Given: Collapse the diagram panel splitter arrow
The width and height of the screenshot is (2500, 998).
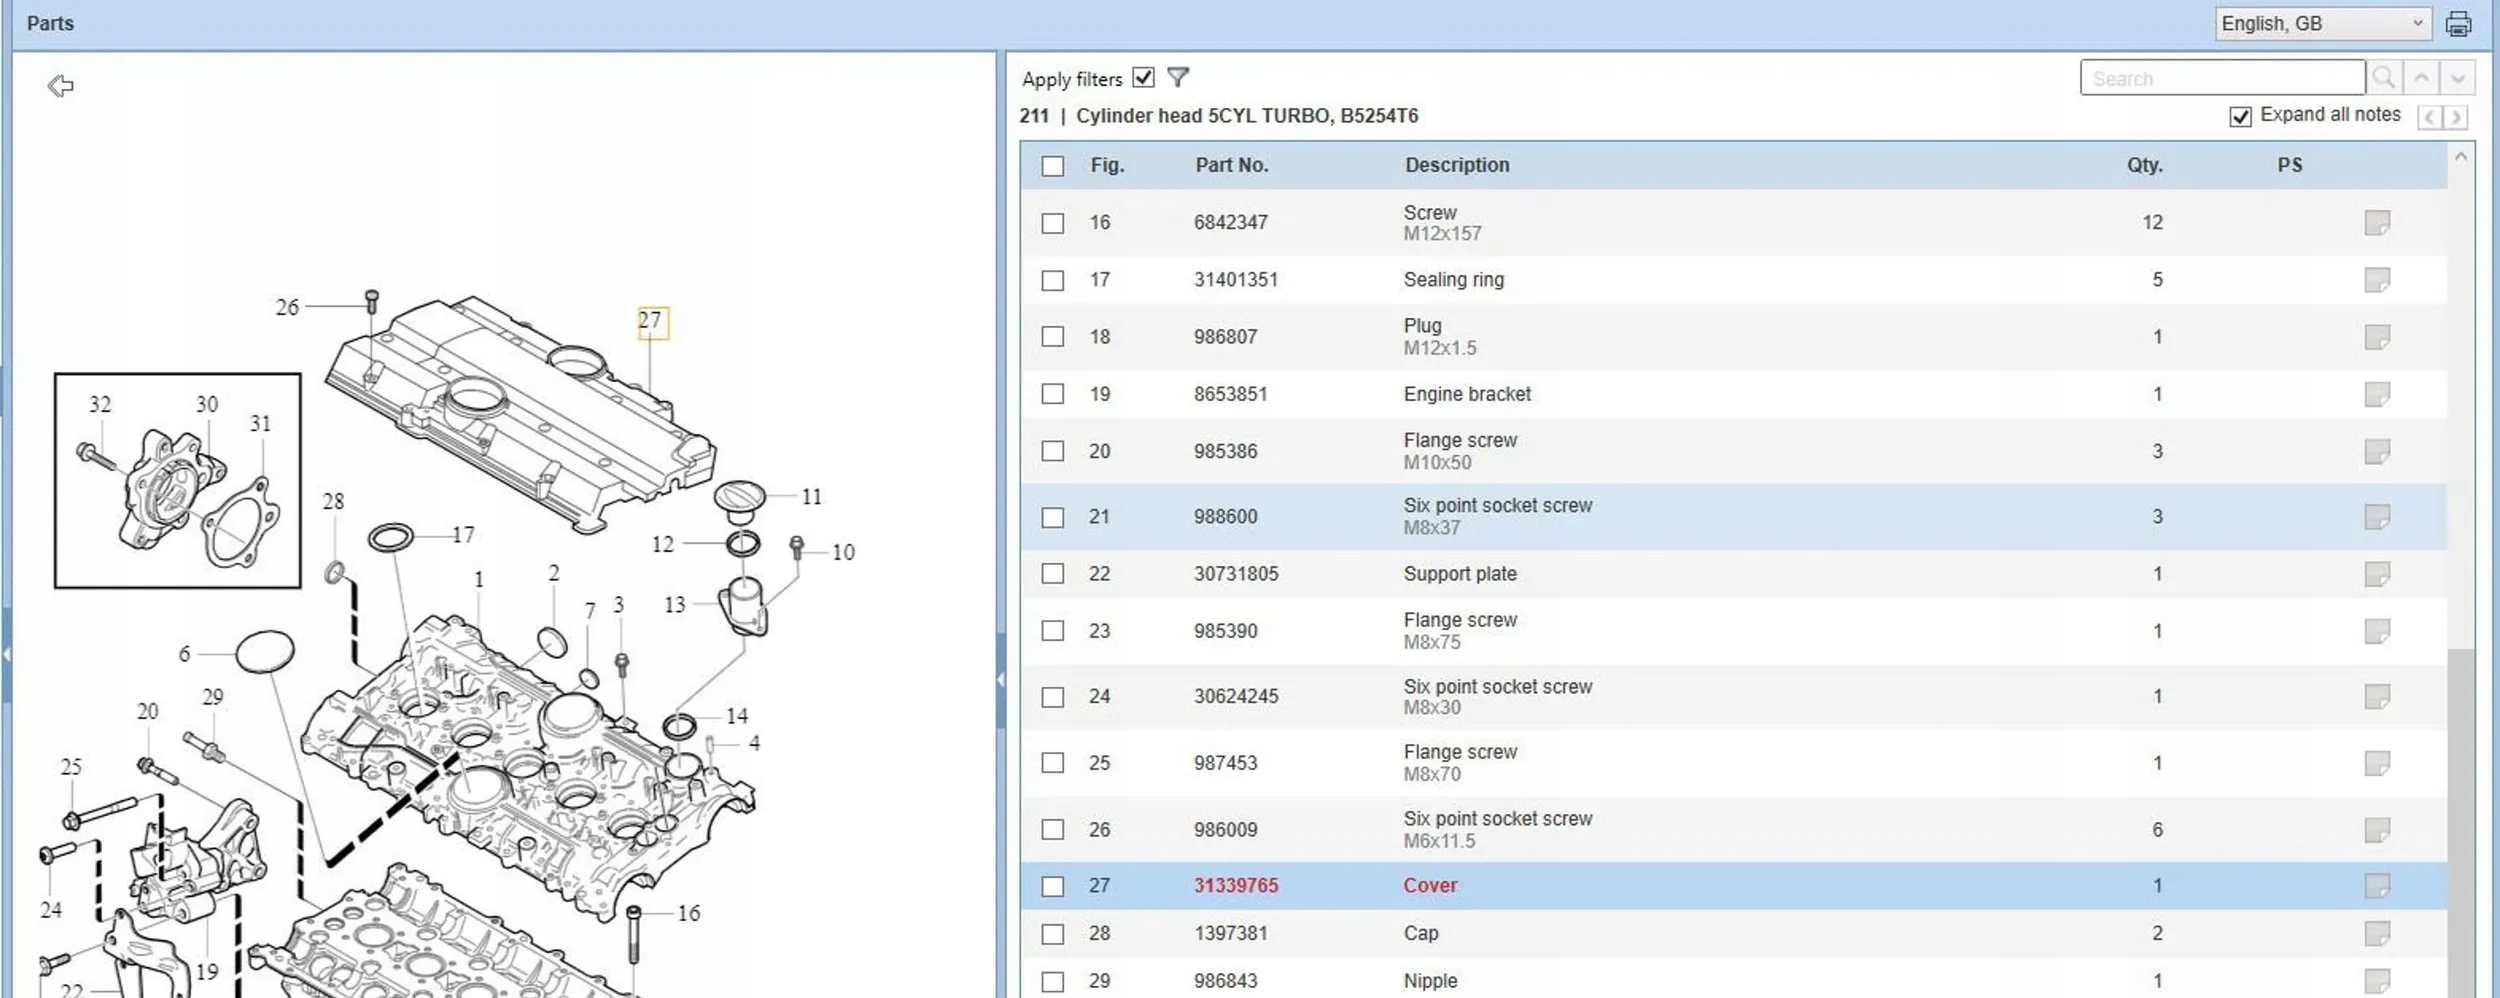Looking at the screenshot, I should pyautogui.click(x=1001, y=680).
